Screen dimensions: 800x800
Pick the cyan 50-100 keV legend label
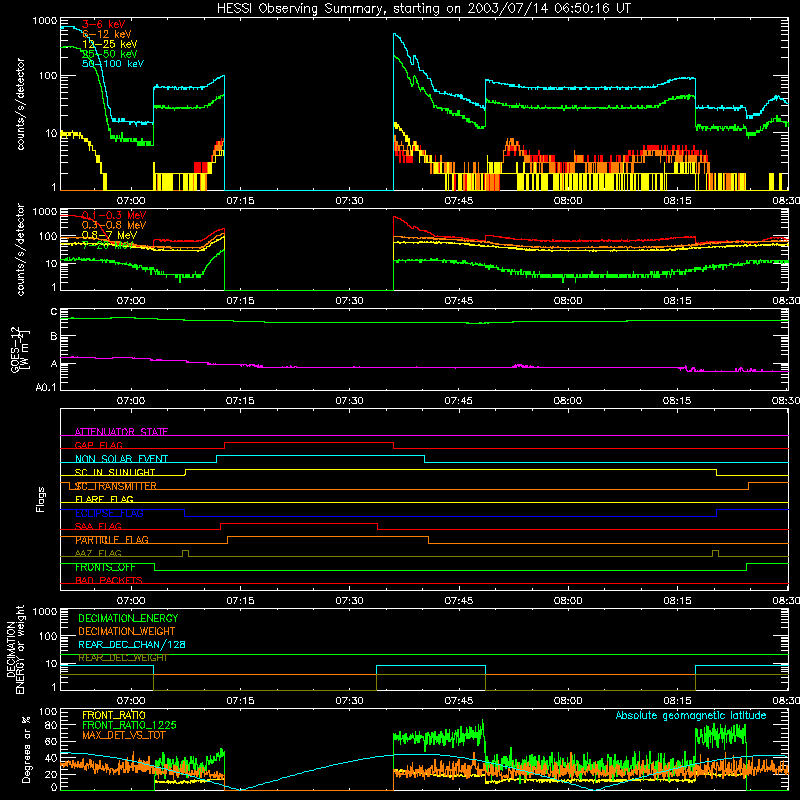coord(113,64)
